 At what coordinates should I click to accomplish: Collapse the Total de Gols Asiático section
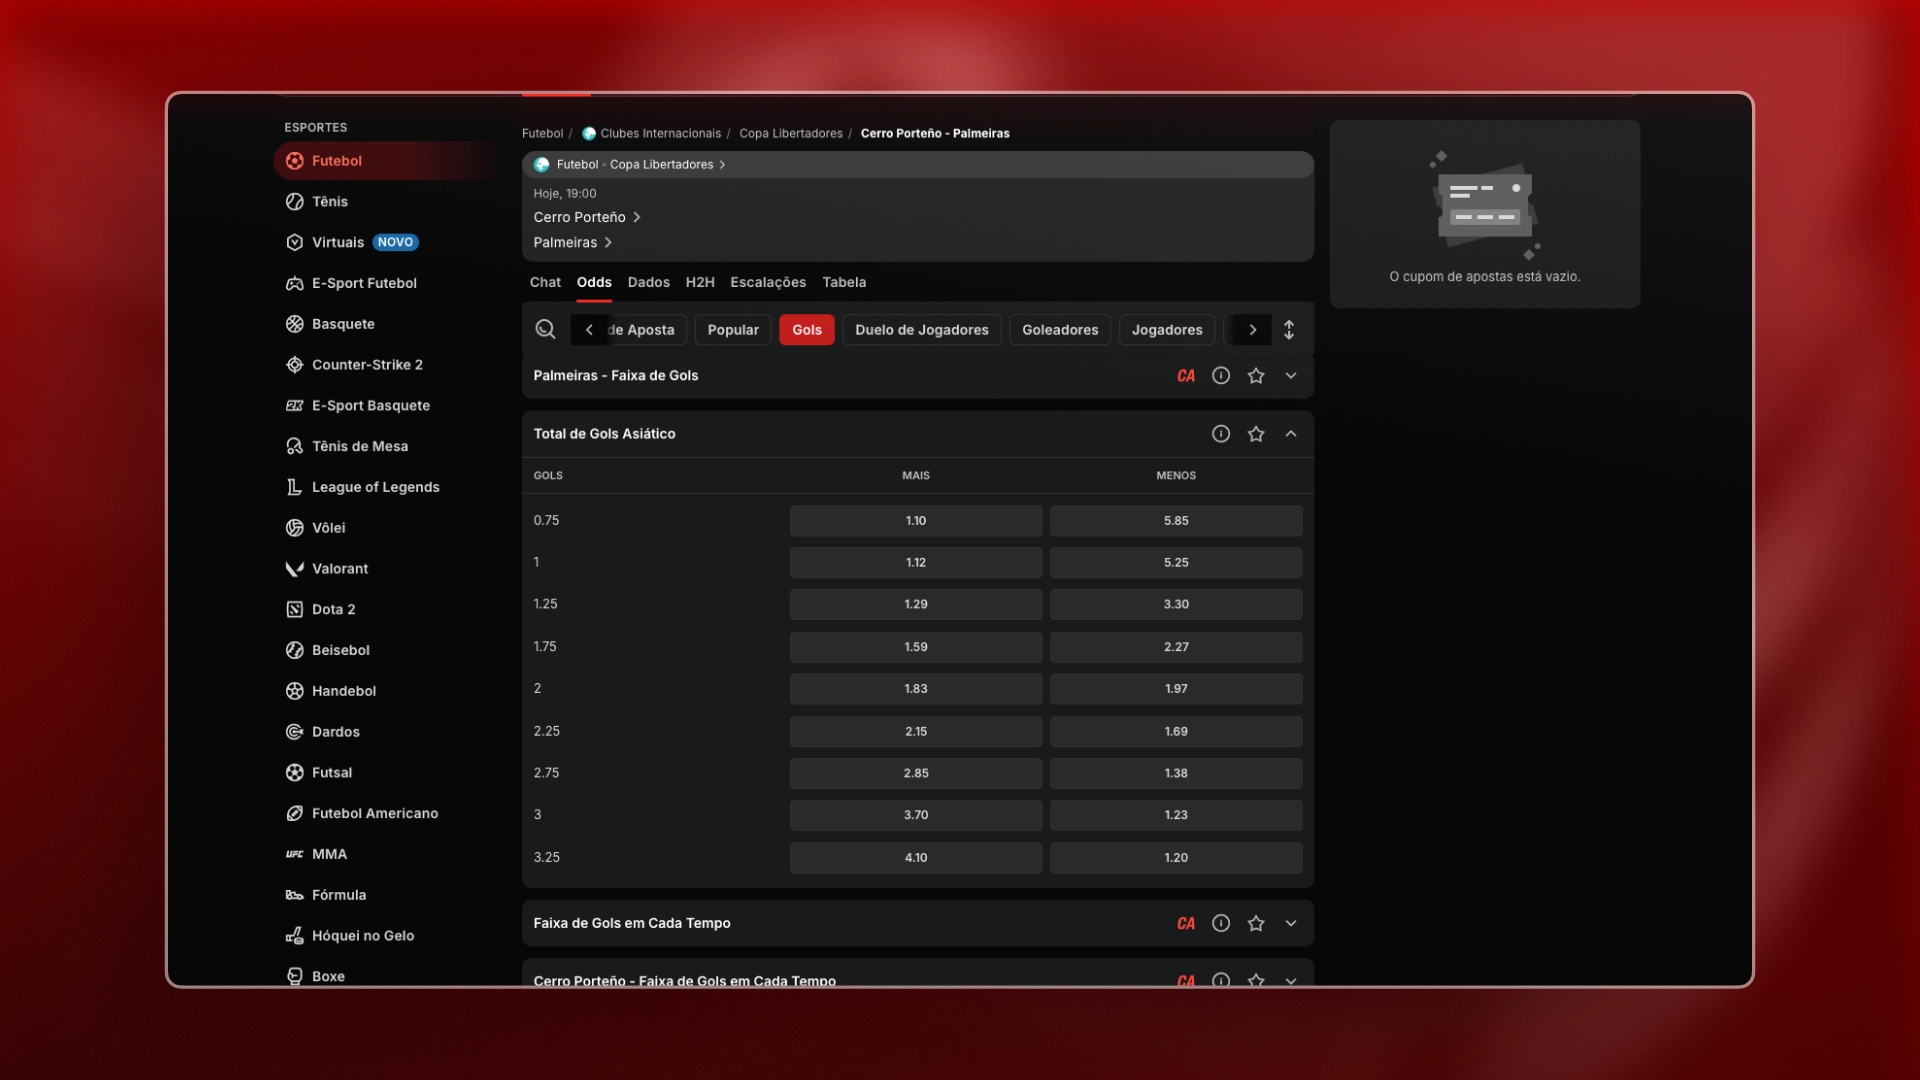1291,434
